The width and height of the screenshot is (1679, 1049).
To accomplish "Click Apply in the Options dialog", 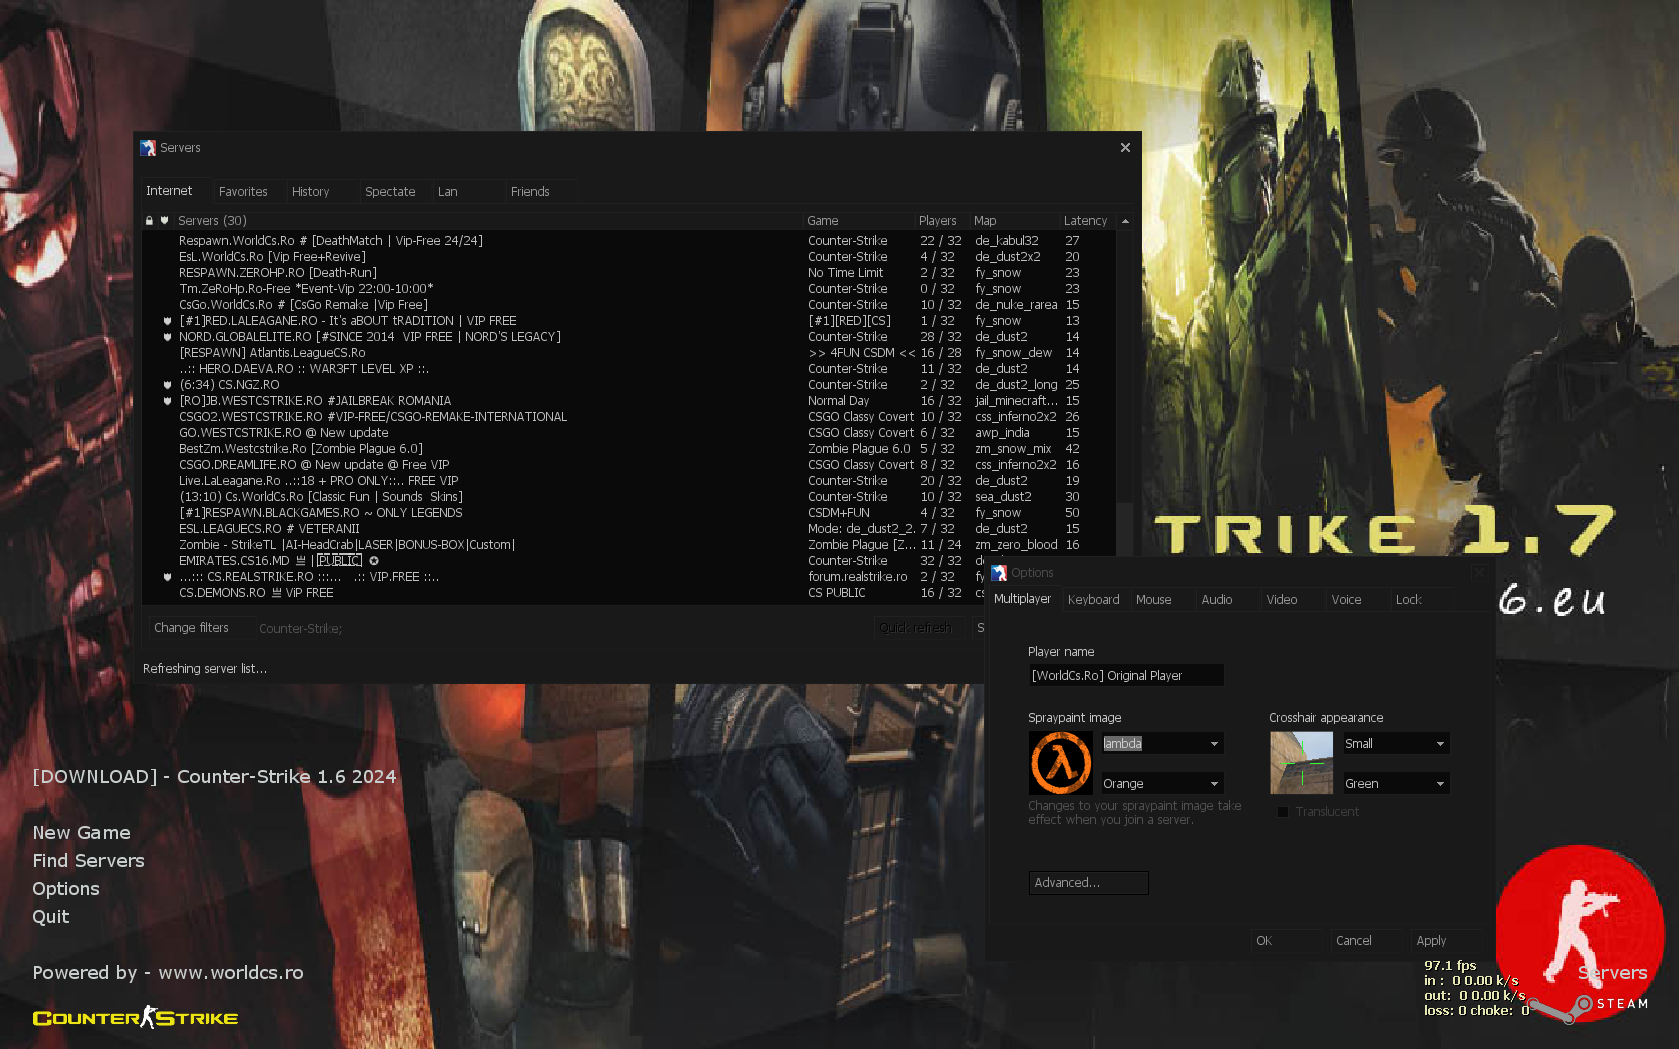I will pyautogui.click(x=1447, y=941).
